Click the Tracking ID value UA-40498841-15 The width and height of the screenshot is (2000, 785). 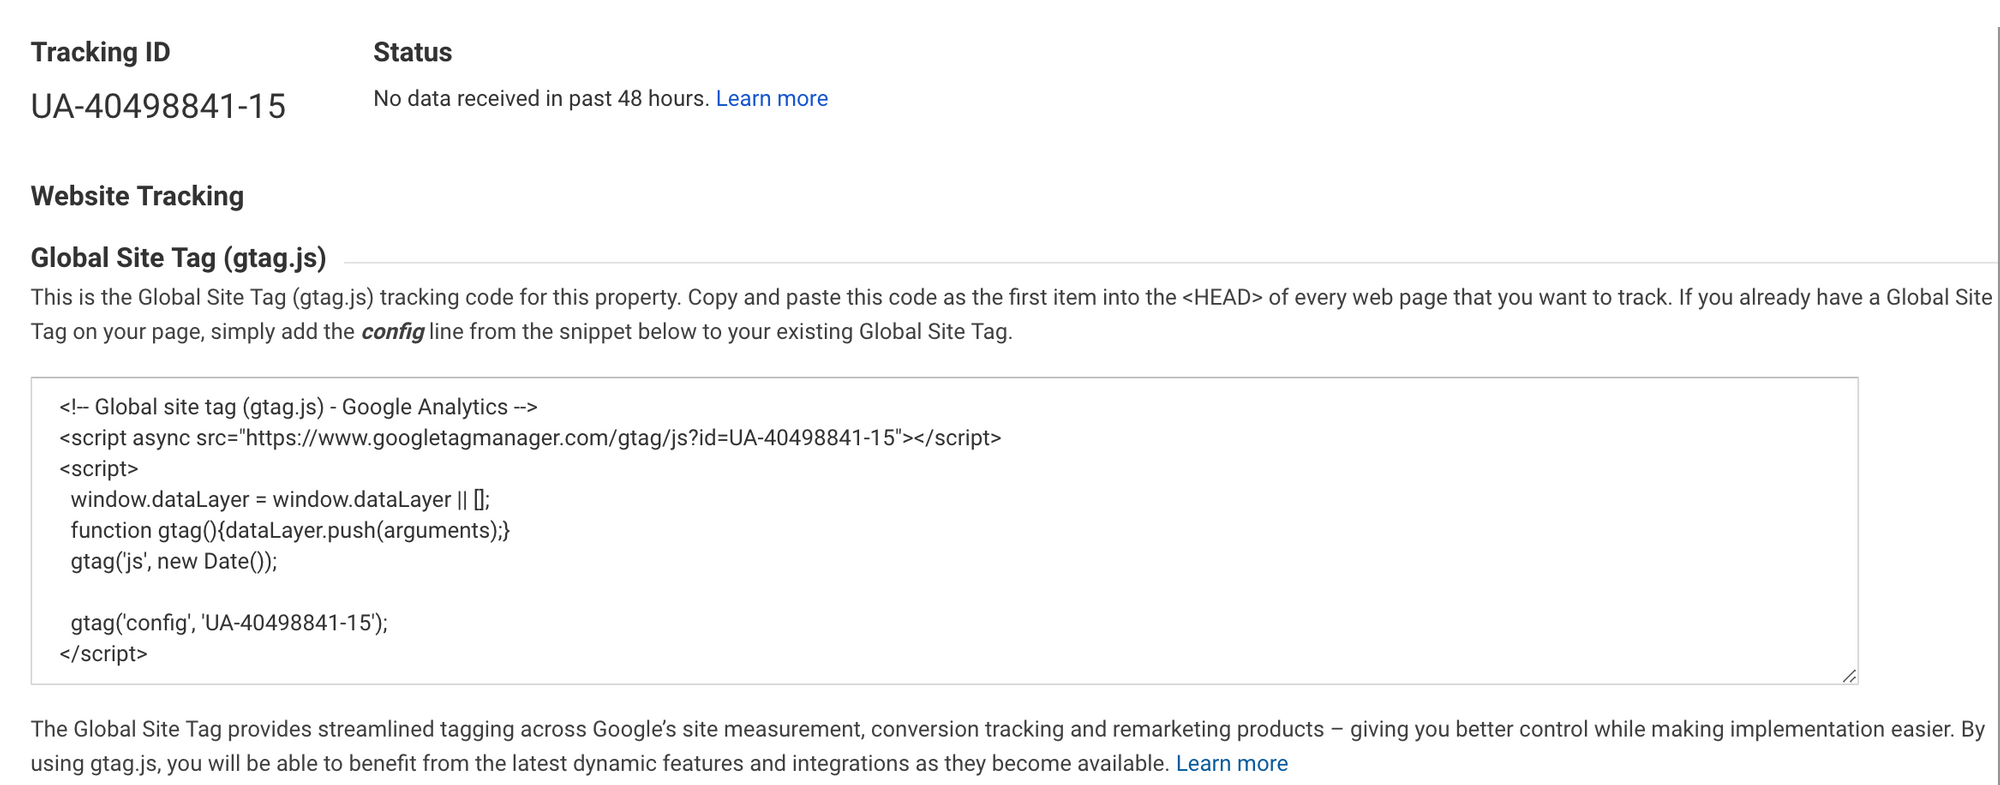click(x=158, y=107)
